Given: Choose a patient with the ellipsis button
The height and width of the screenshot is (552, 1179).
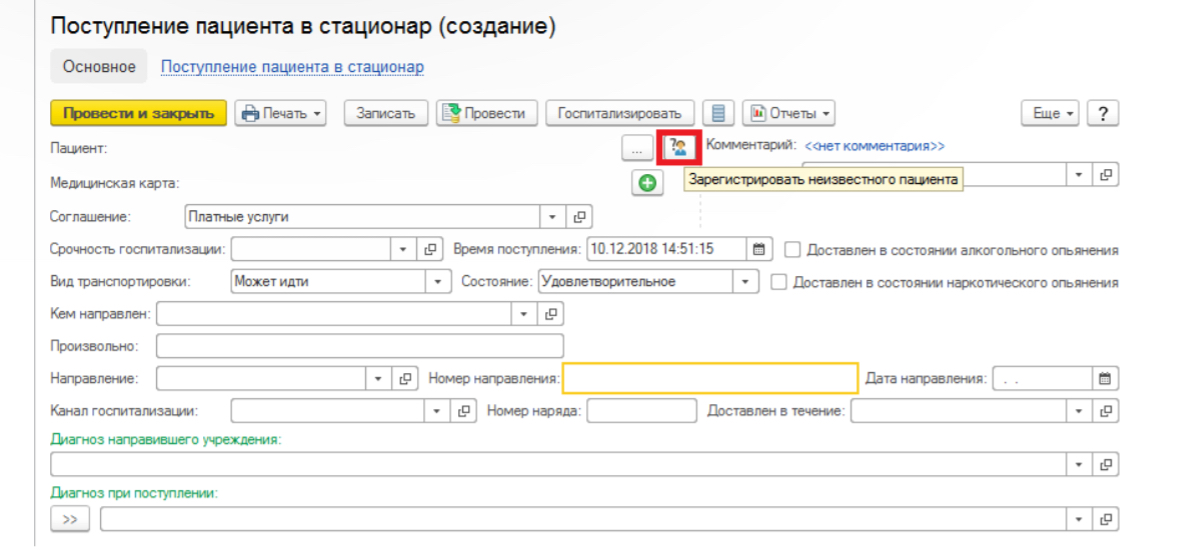Looking at the screenshot, I should point(637,148).
